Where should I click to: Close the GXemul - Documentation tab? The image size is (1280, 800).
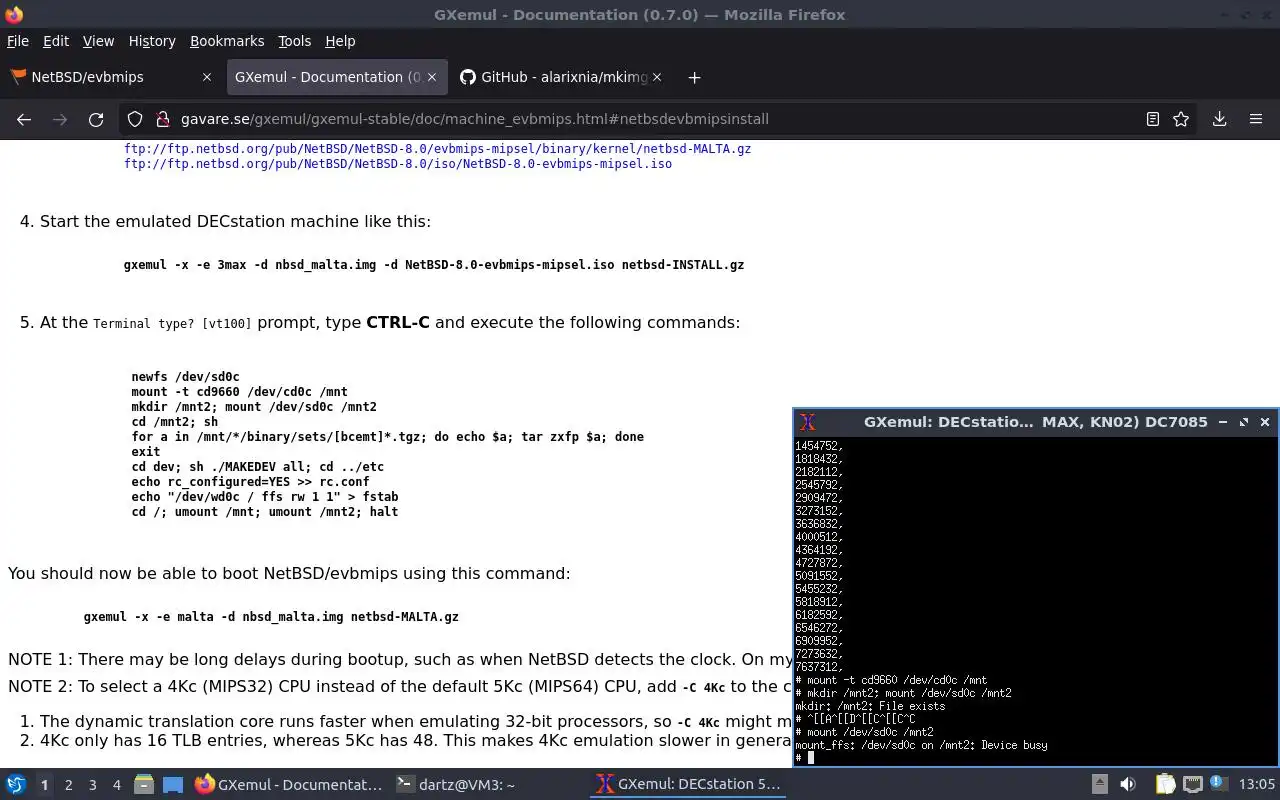pos(432,77)
